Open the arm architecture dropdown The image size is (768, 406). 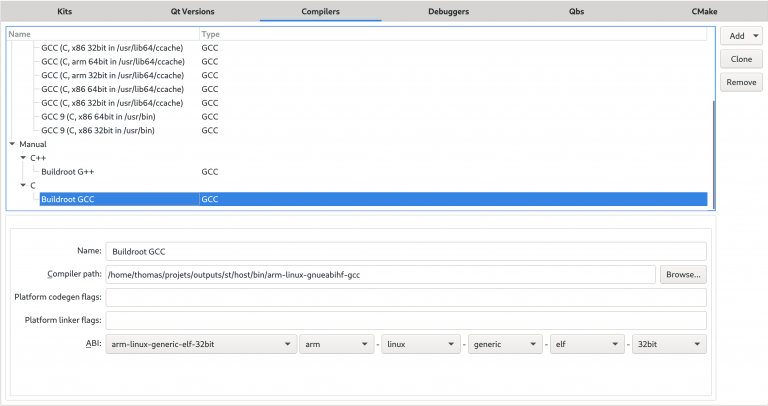coord(337,344)
